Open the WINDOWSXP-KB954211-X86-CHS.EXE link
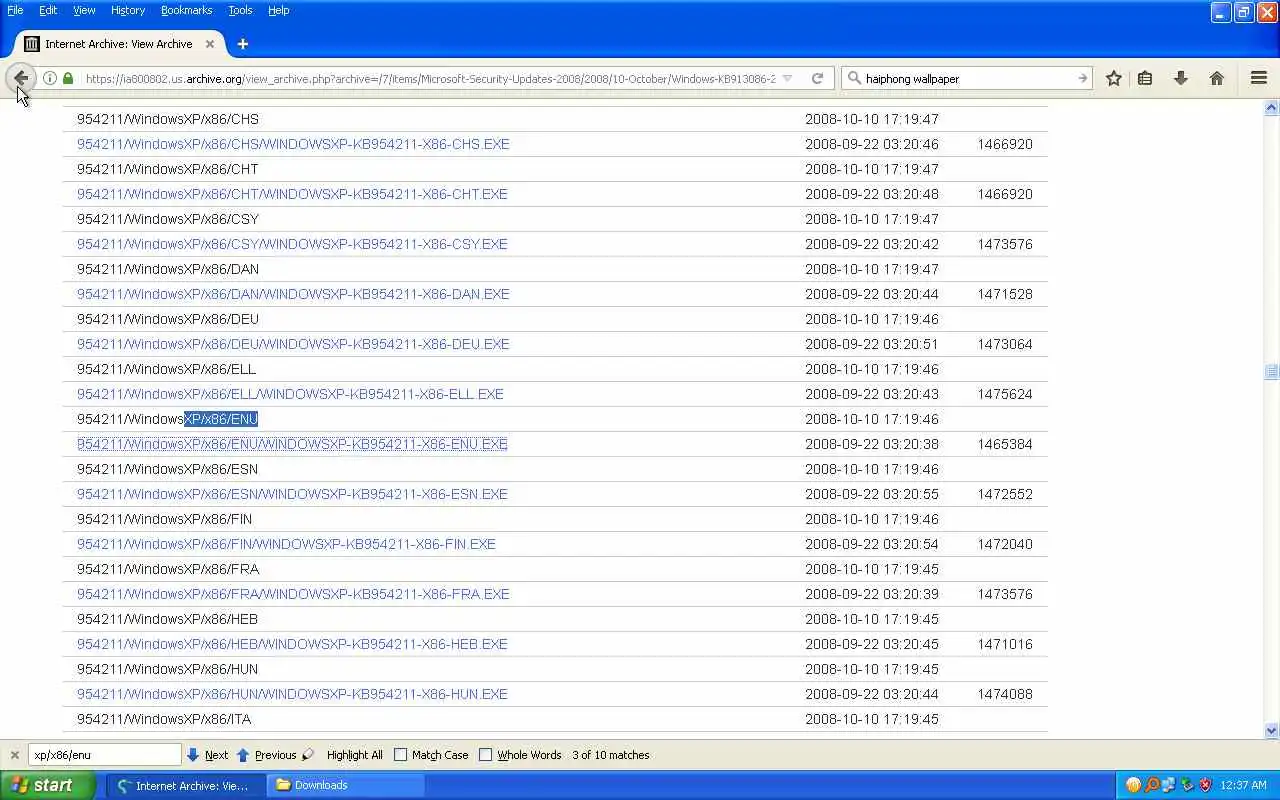1280x800 pixels. [293, 144]
